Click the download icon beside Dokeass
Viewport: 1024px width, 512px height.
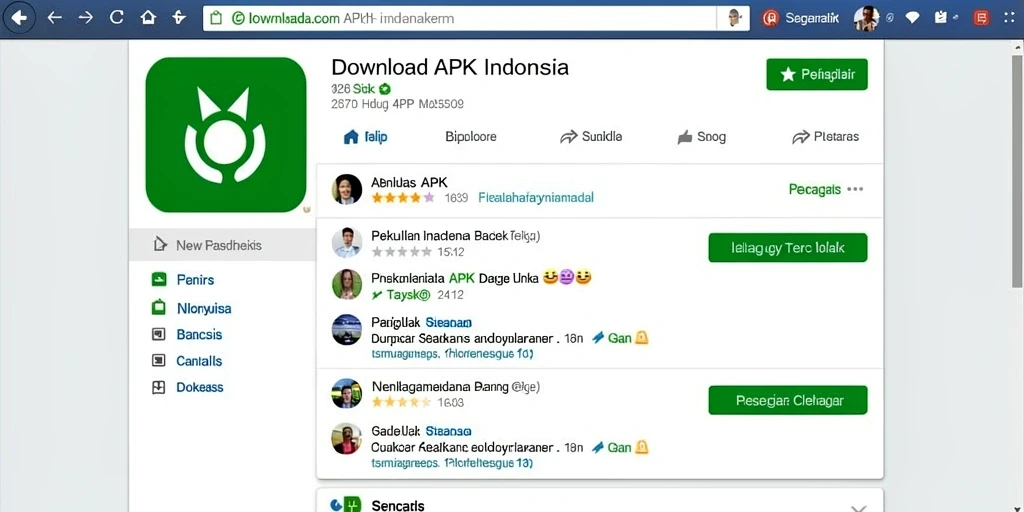point(159,387)
